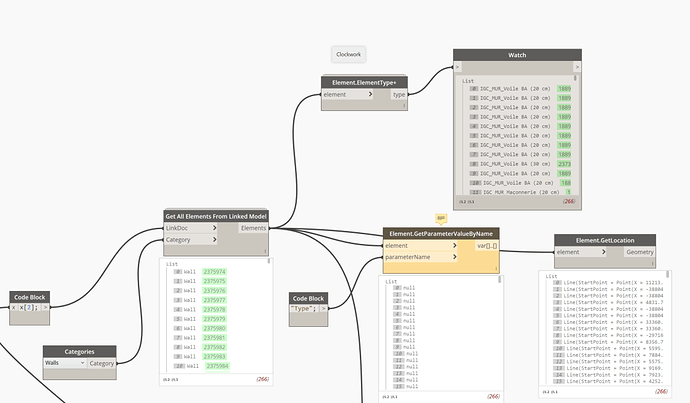This screenshot has height=403, width=690.
Task: Select GetLocation row 0 Line(StartPoint = Point(X = 11213
Action: click(609, 282)
